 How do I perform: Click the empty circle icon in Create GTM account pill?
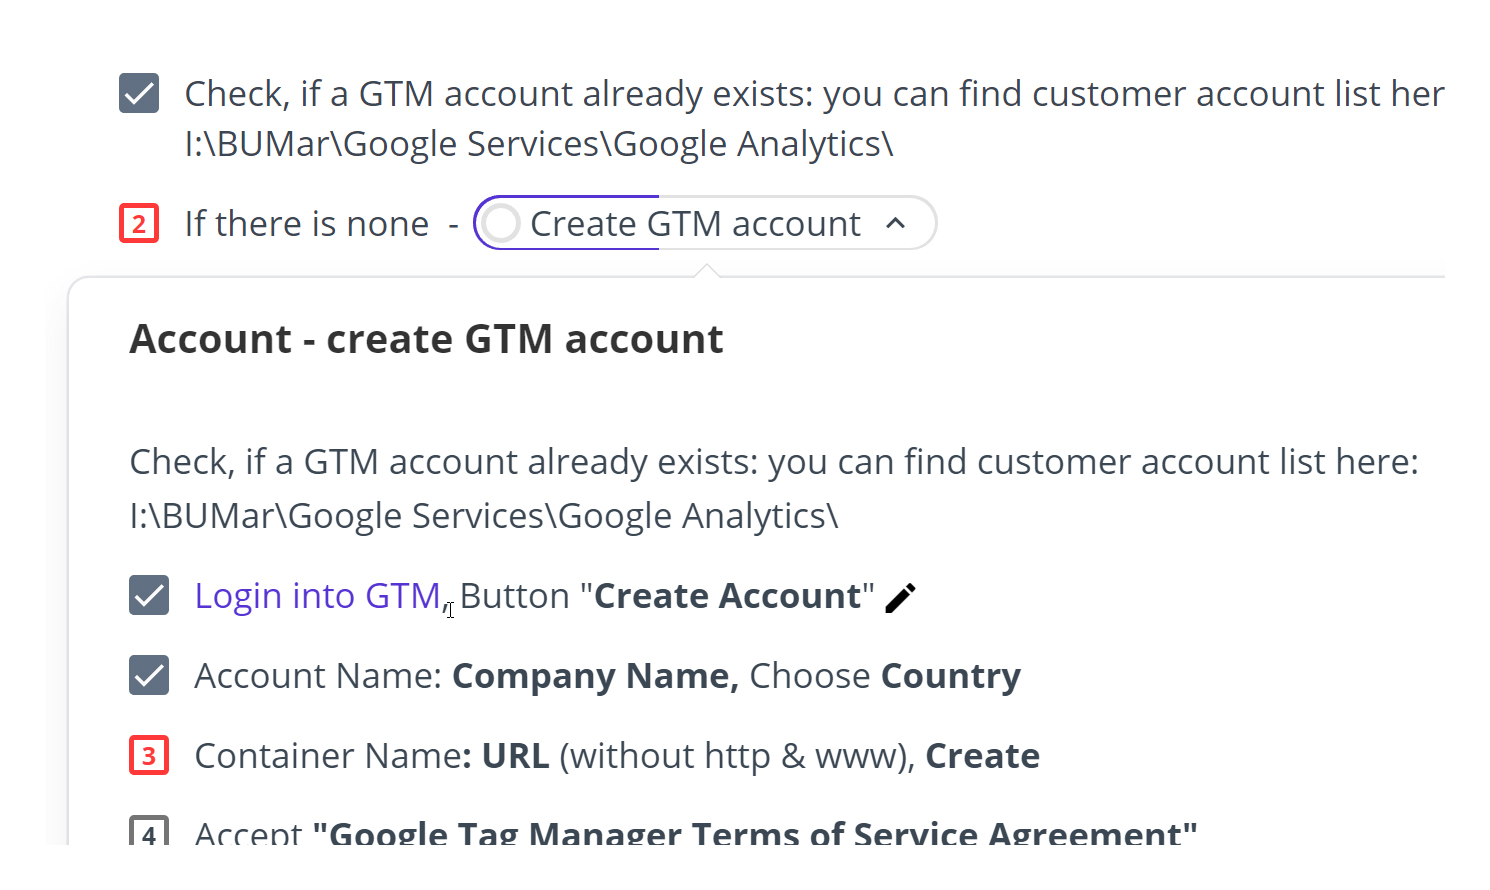[502, 224]
